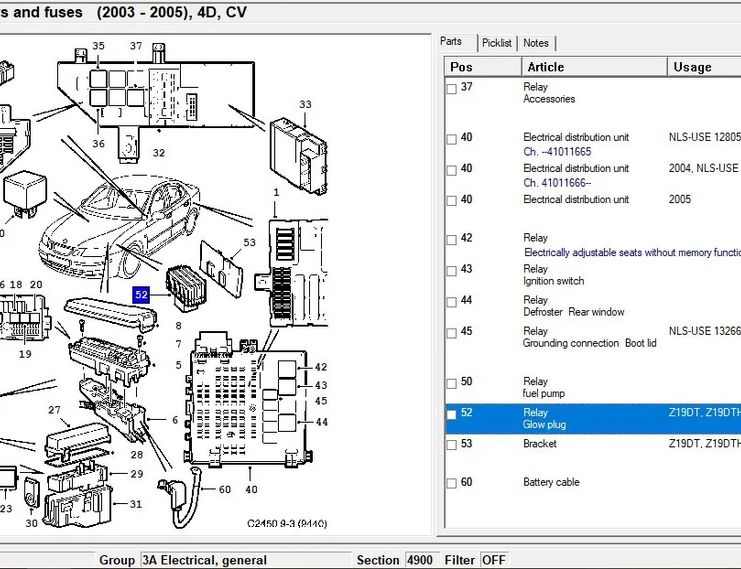The image size is (741, 569).
Task: Click the Filter OFF status field
Action: tap(494, 560)
